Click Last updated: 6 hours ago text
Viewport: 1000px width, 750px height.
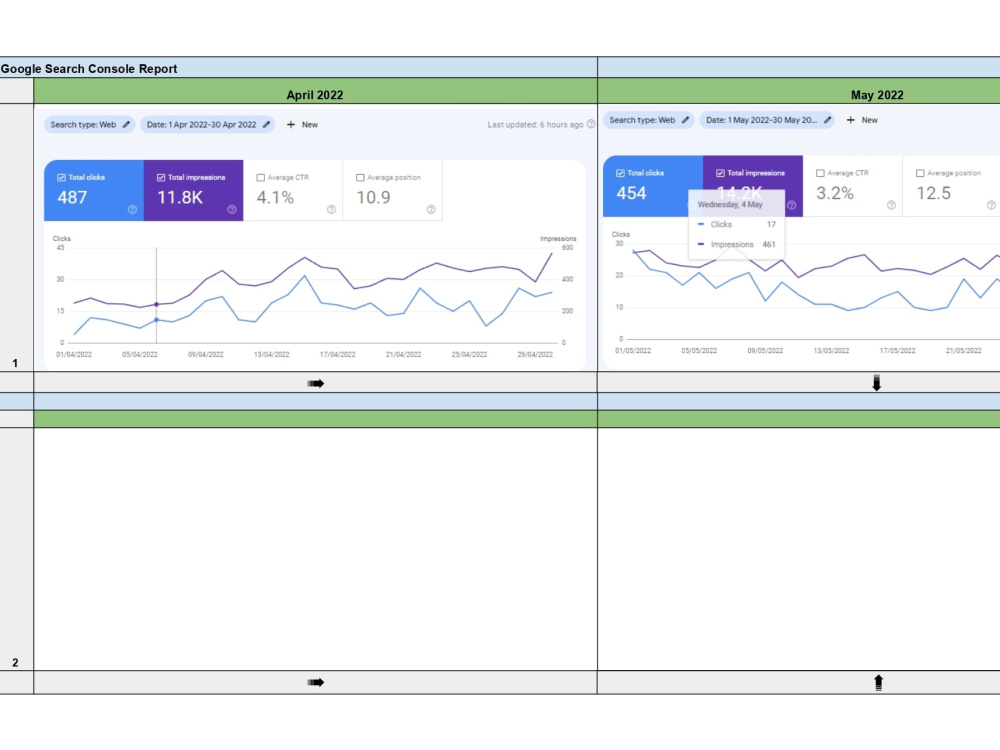[x=535, y=125]
